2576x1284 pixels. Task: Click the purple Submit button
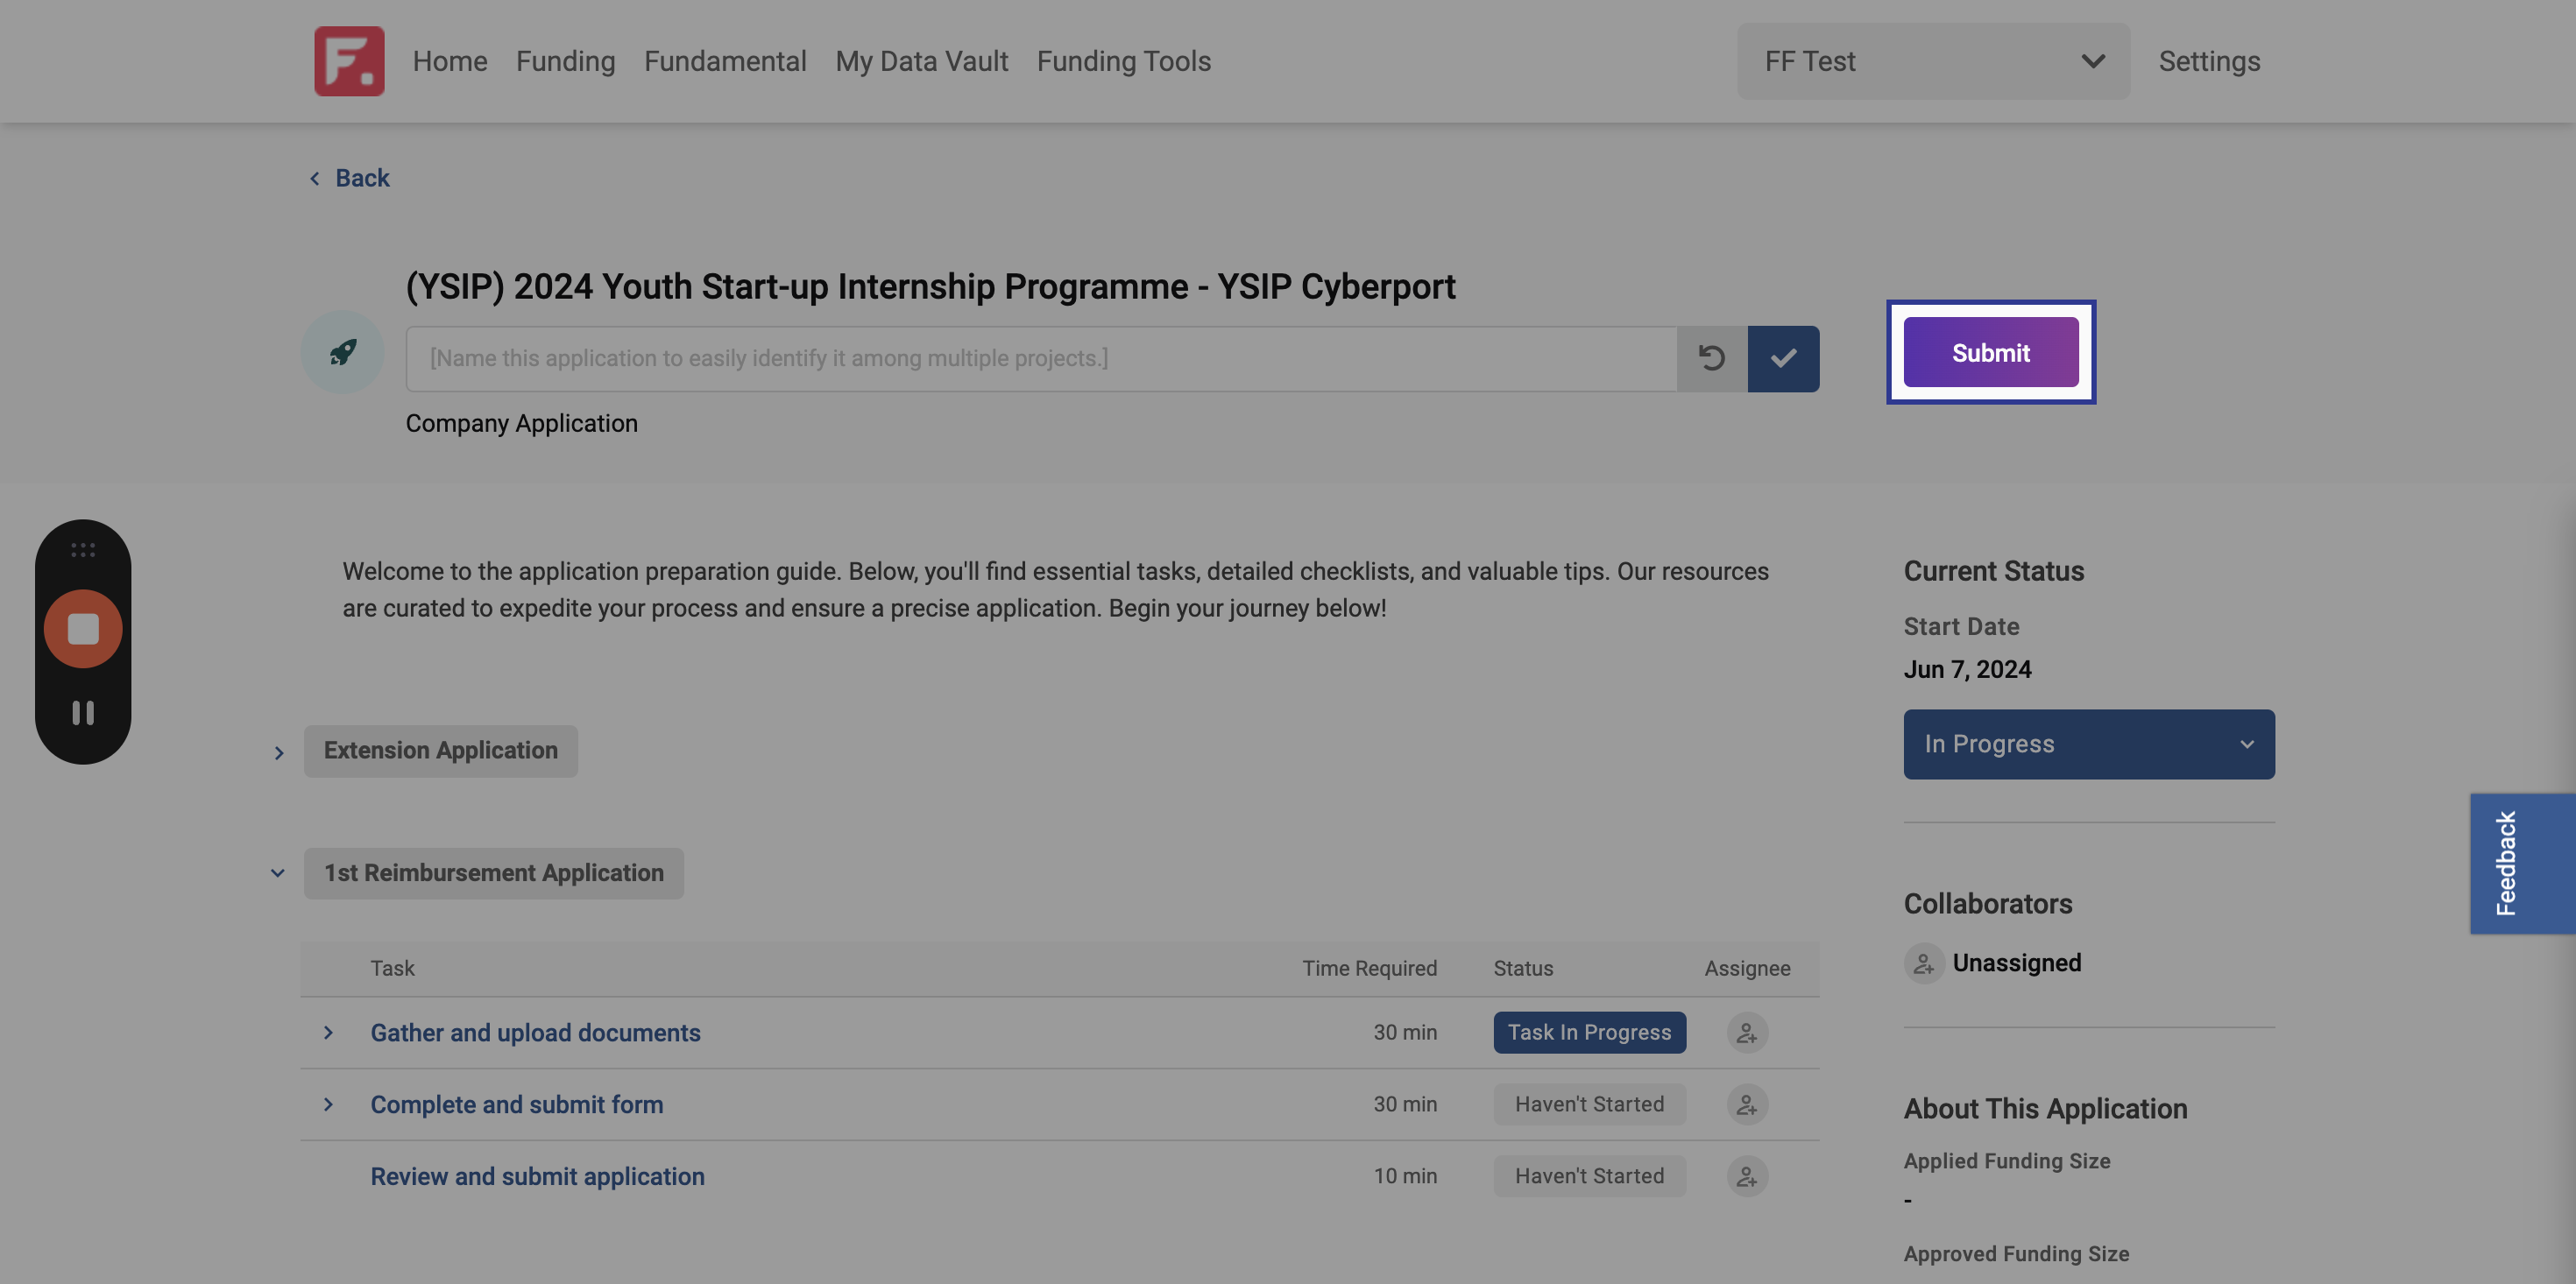[x=1991, y=352]
